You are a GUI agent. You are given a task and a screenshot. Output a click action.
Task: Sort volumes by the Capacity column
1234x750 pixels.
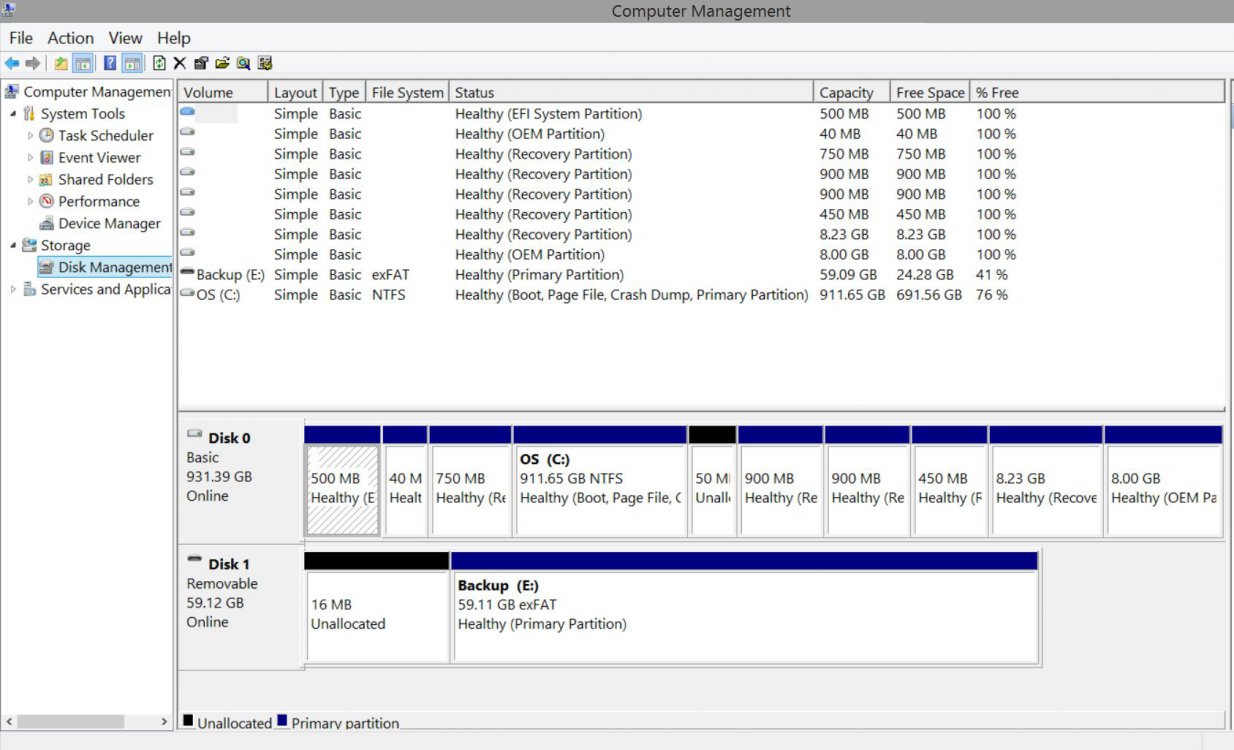[x=849, y=91]
